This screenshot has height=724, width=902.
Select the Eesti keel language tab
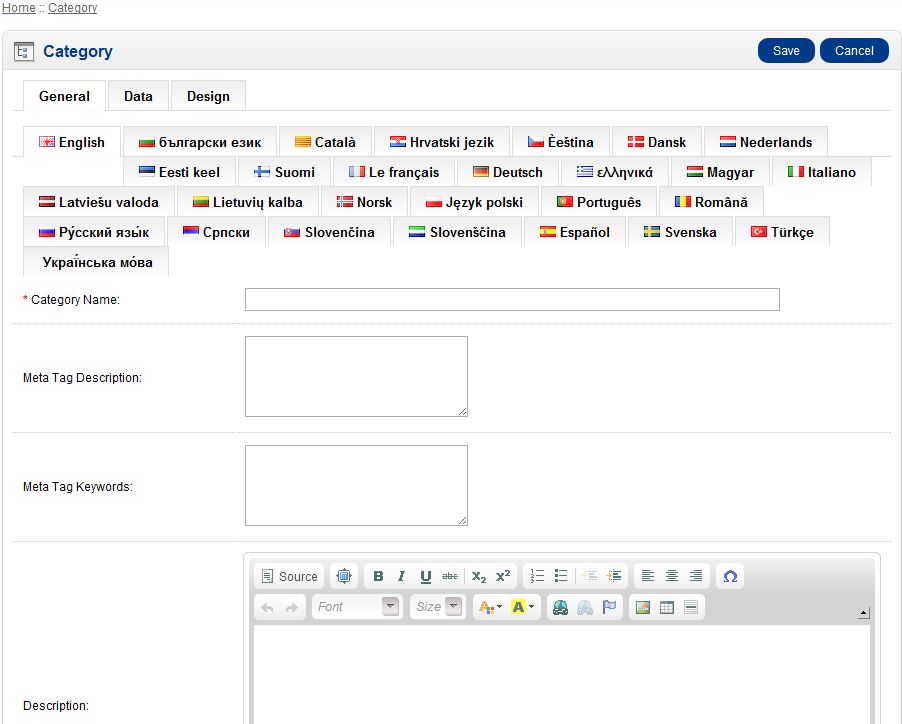(x=179, y=172)
